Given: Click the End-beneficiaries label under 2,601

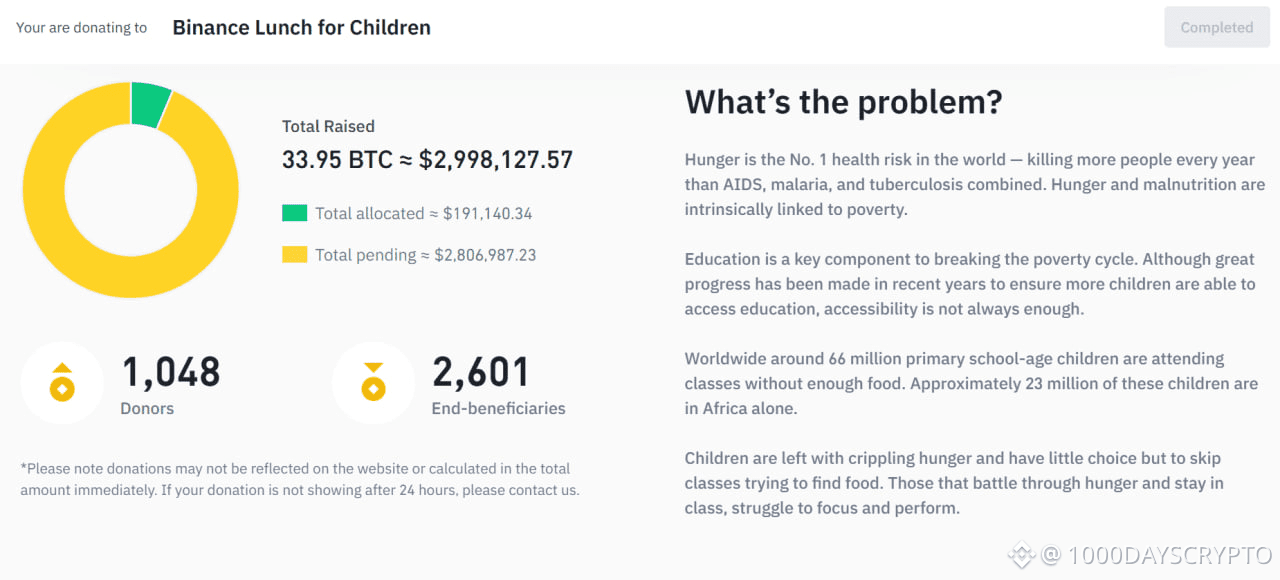Looking at the screenshot, I should pyautogui.click(x=498, y=408).
